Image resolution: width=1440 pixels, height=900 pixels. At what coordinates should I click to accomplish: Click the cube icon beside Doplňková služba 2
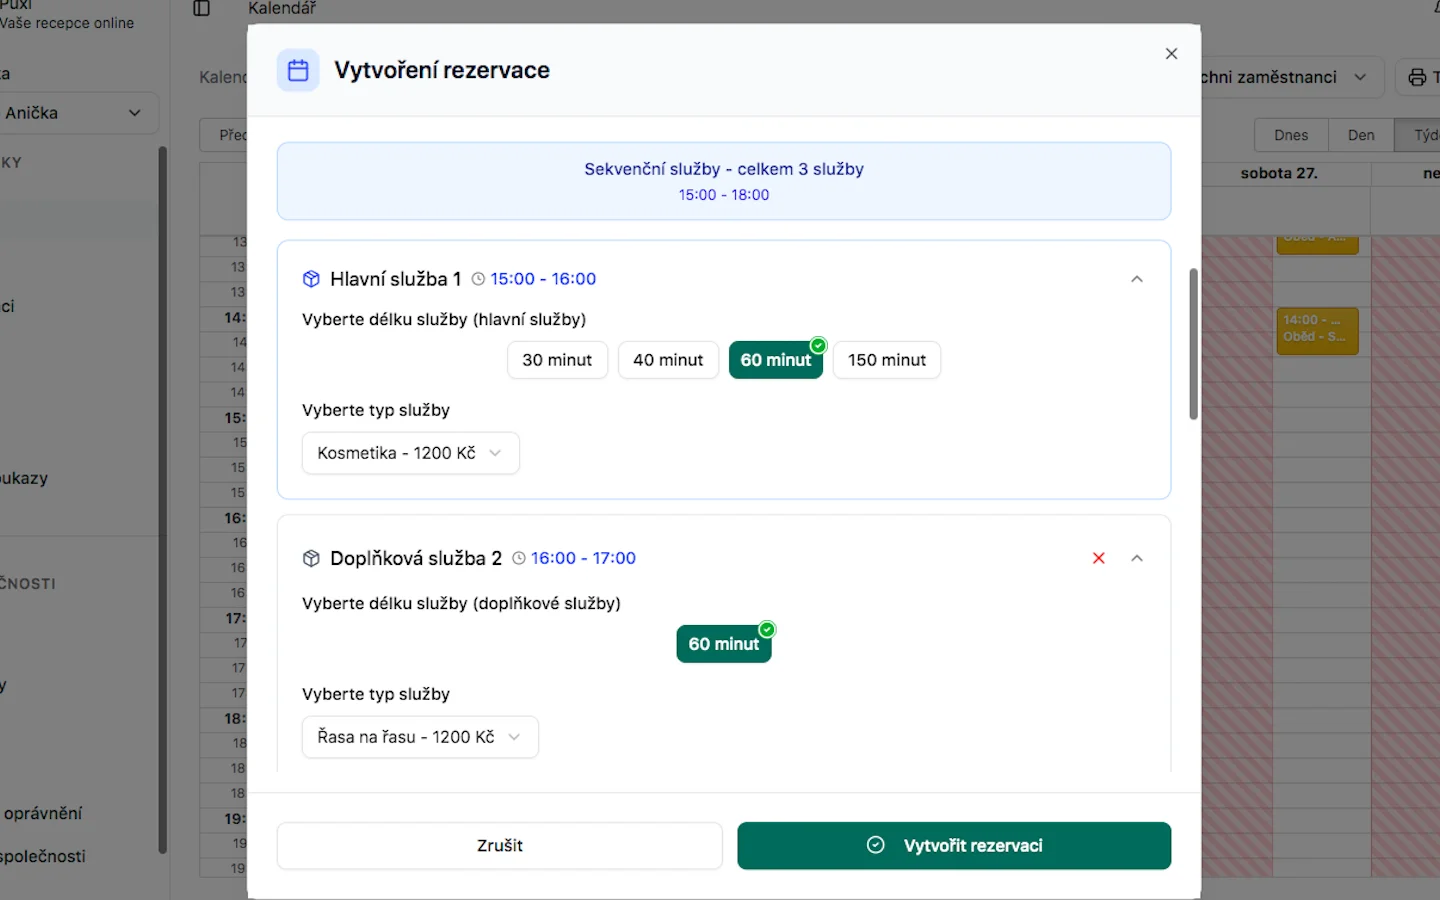point(311,558)
